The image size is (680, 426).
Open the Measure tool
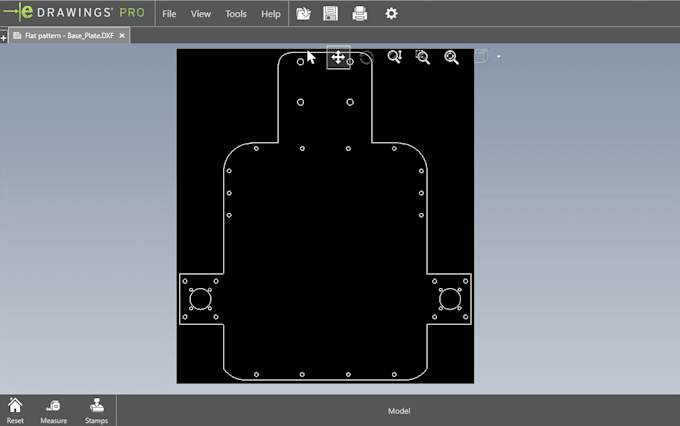53,411
